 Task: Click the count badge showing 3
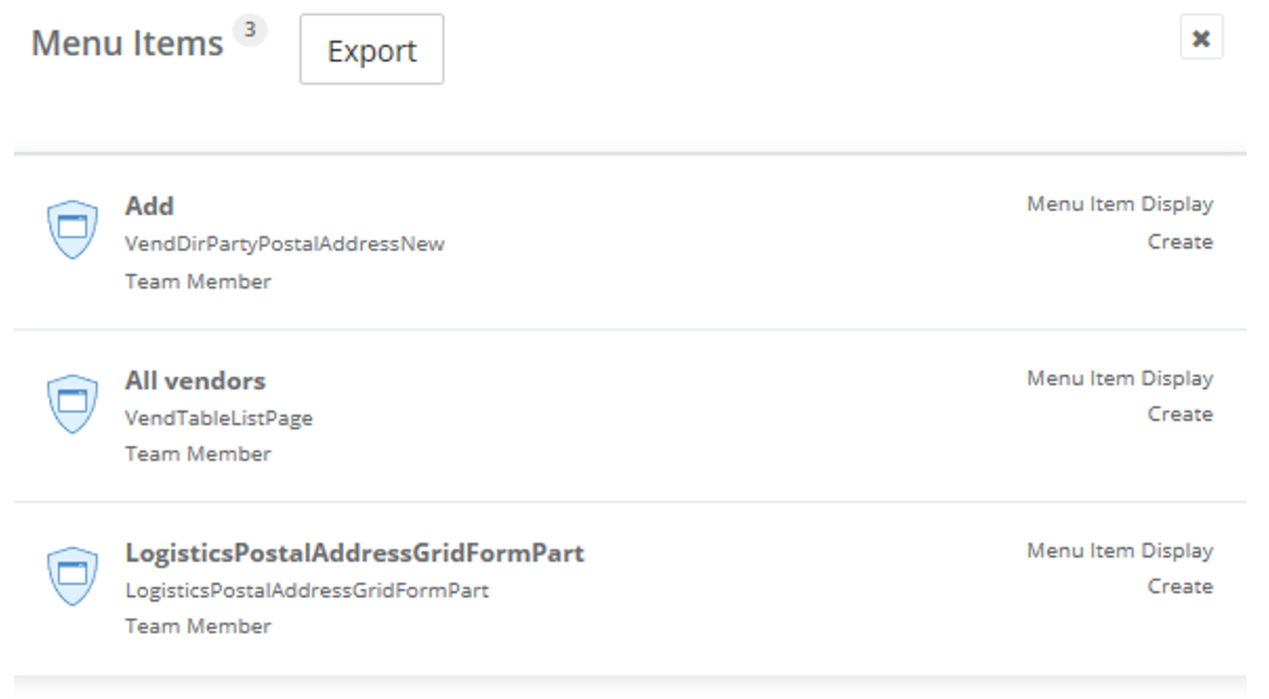(250, 30)
